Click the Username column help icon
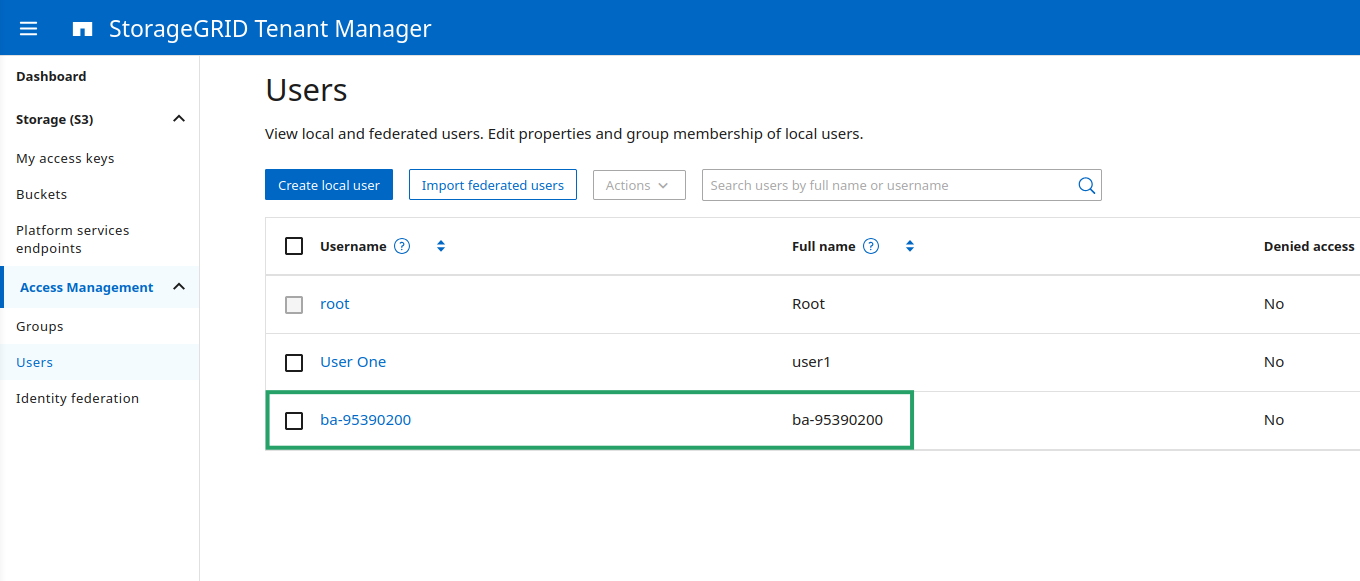Image resolution: width=1360 pixels, height=581 pixels. click(x=402, y=246)
